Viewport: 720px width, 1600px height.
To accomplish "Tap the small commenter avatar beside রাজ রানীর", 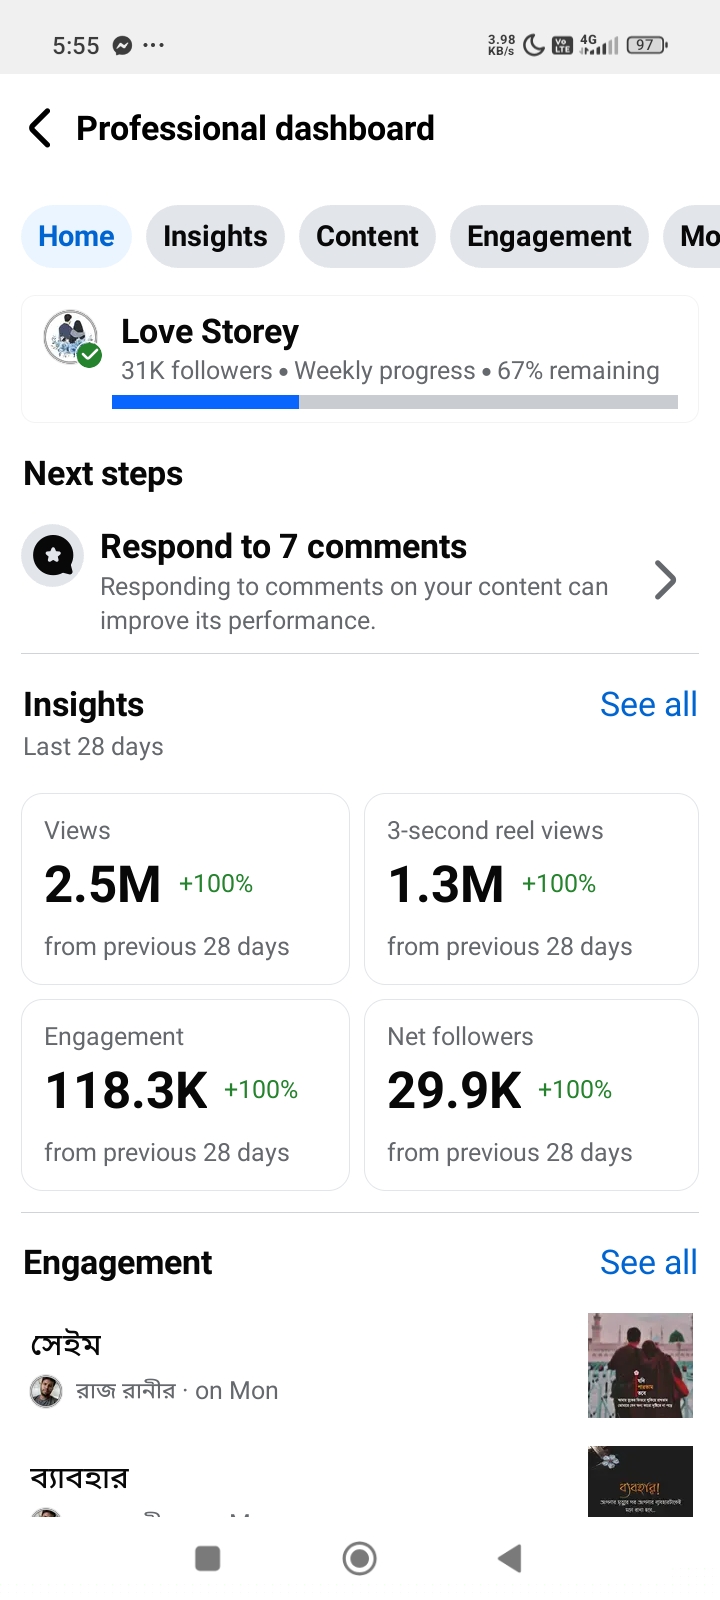I will [46, 1391].
